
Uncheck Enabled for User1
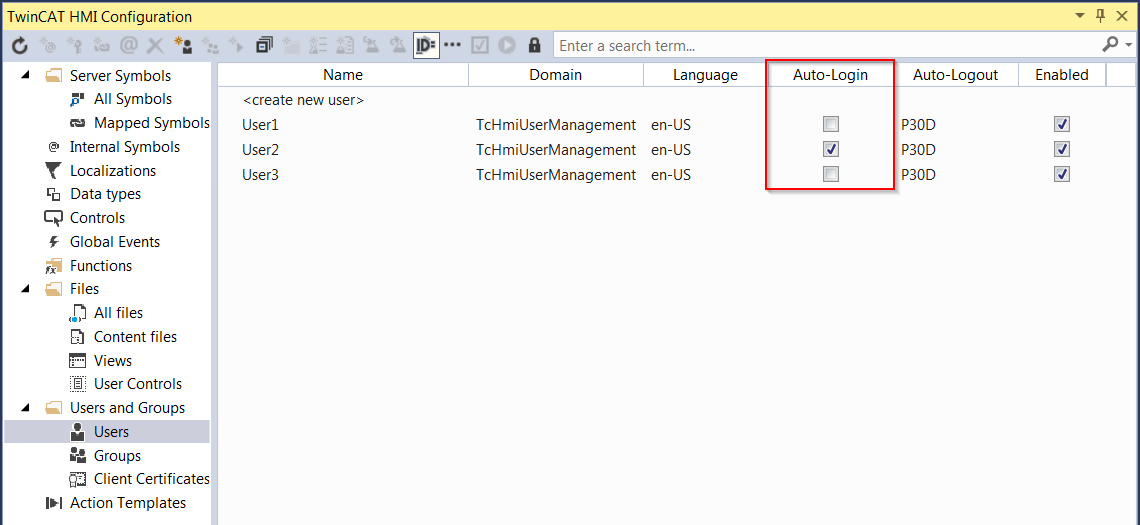click(x=1061, y=124)
